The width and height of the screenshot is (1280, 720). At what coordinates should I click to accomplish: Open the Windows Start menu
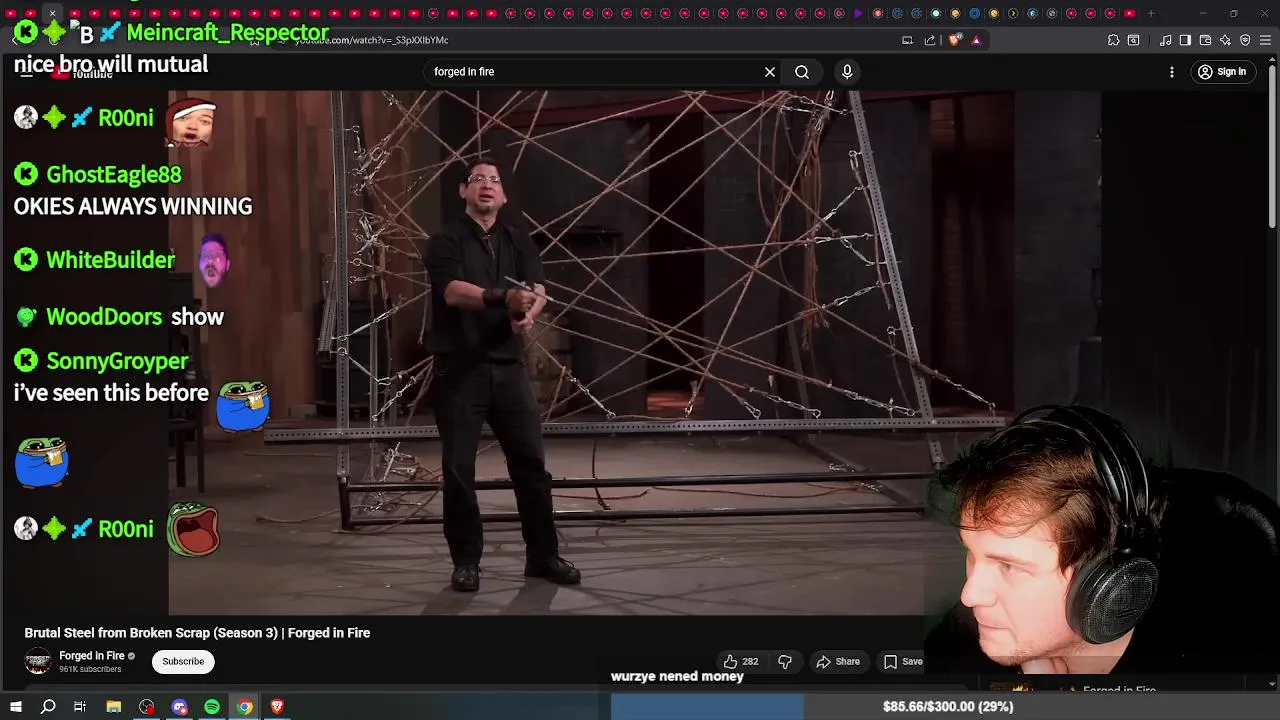click(x=15, y=706)
